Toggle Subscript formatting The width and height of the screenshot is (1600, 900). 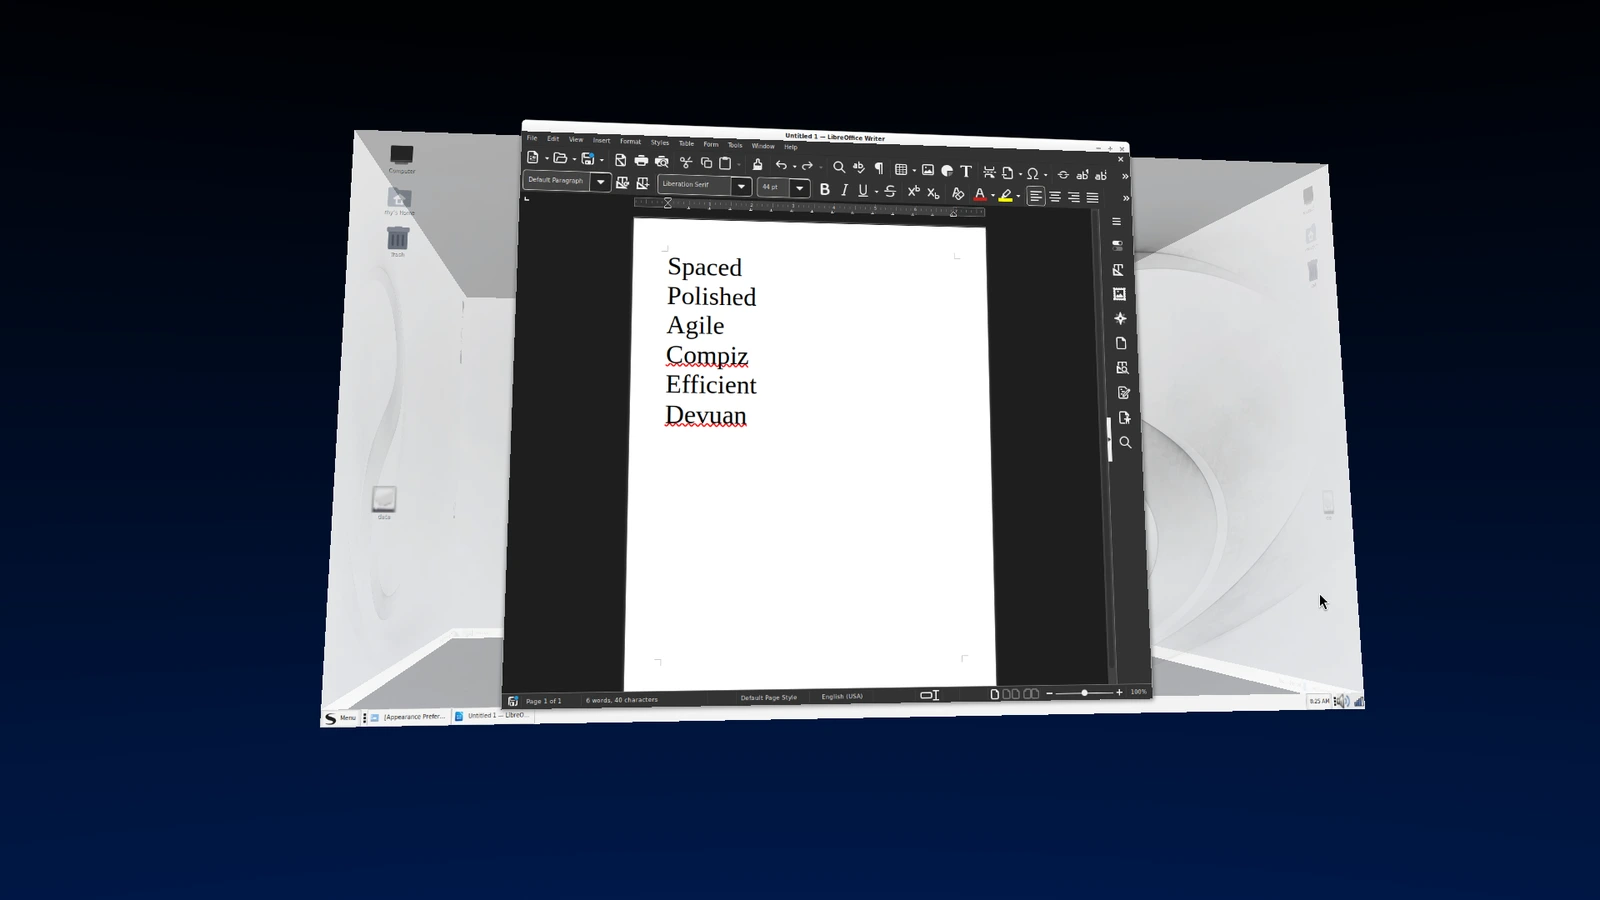coord(933,192)
